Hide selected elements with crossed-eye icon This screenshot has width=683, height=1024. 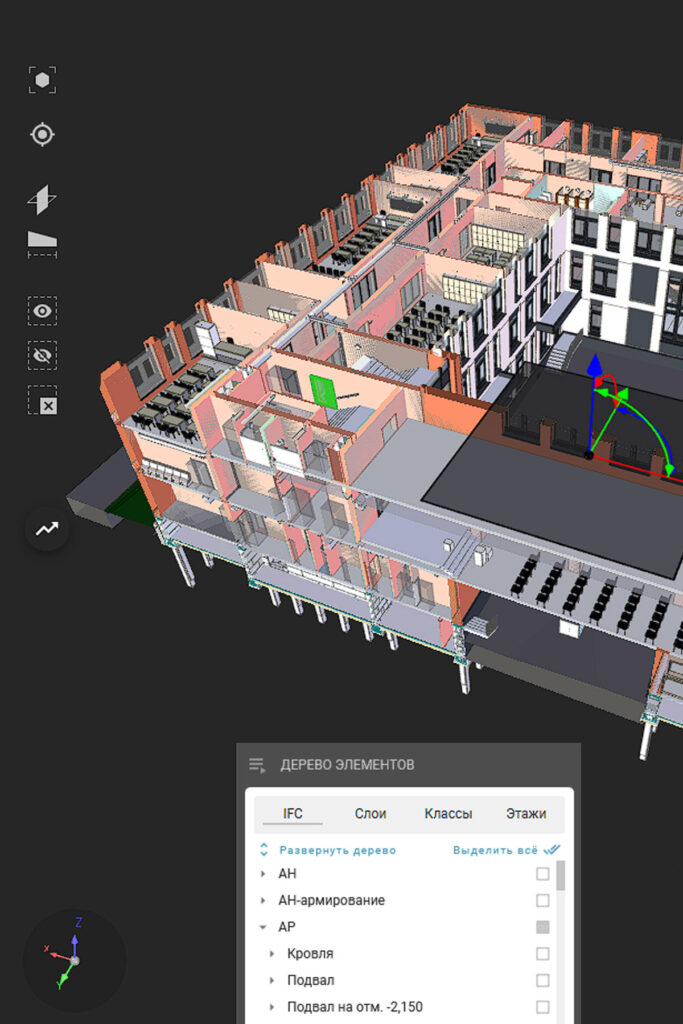(x=42, y=355)
